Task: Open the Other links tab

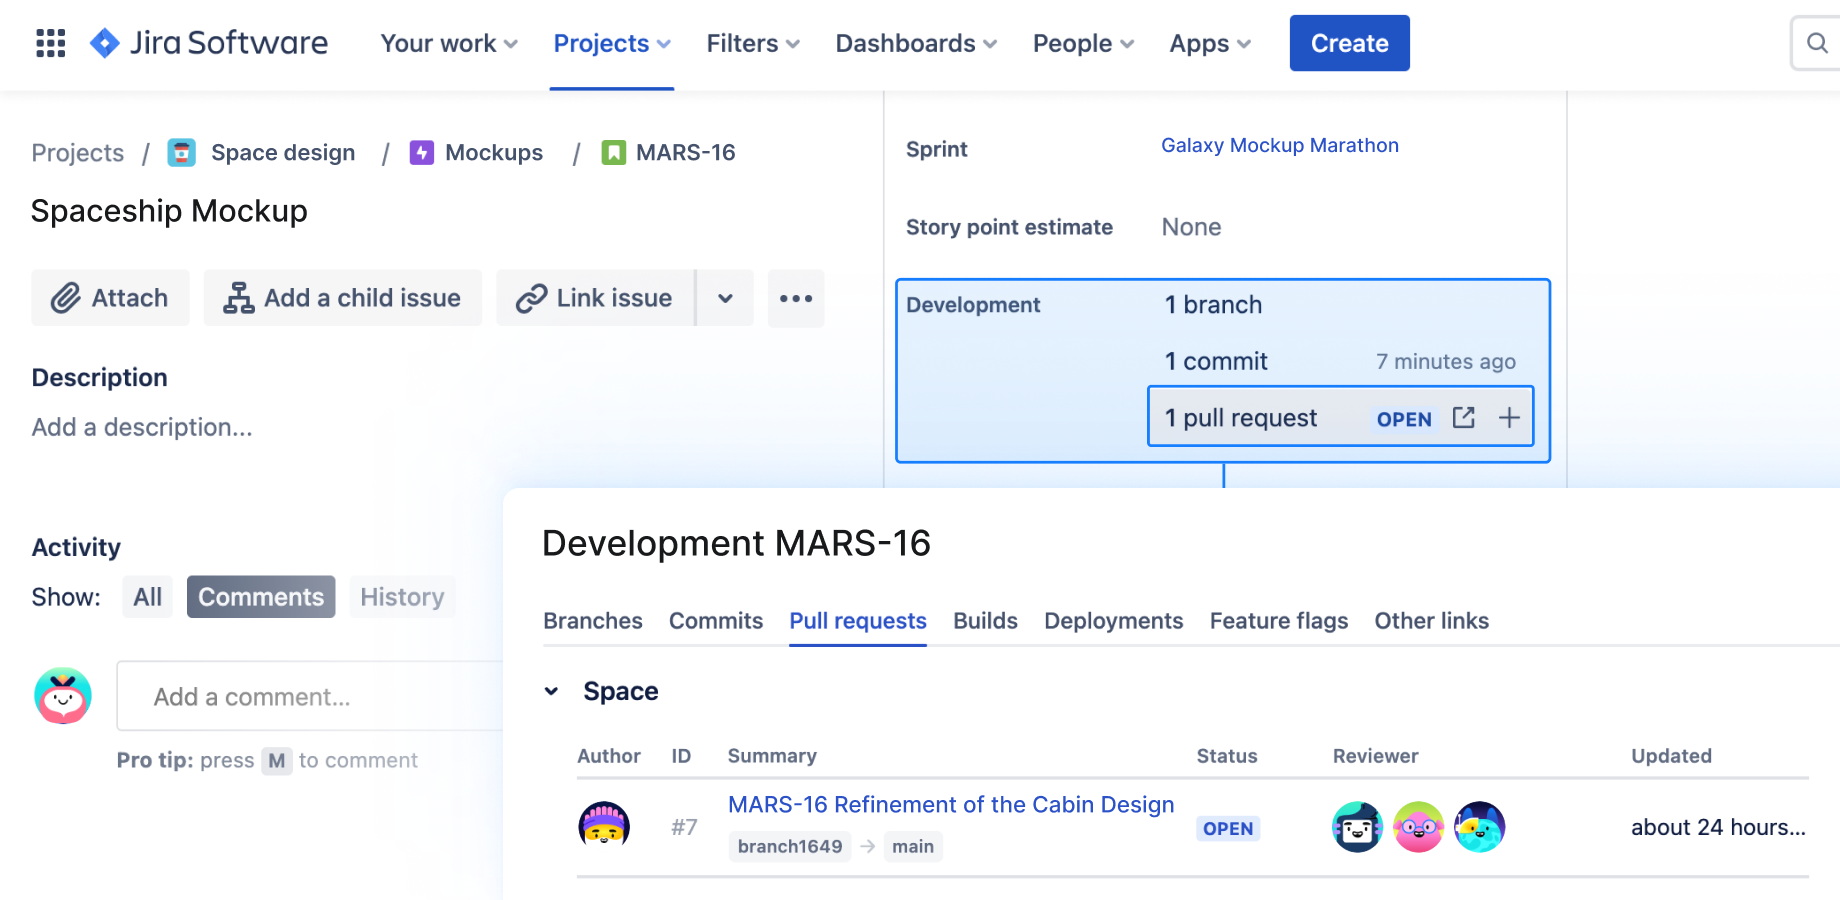Action: coord(1432,621)
